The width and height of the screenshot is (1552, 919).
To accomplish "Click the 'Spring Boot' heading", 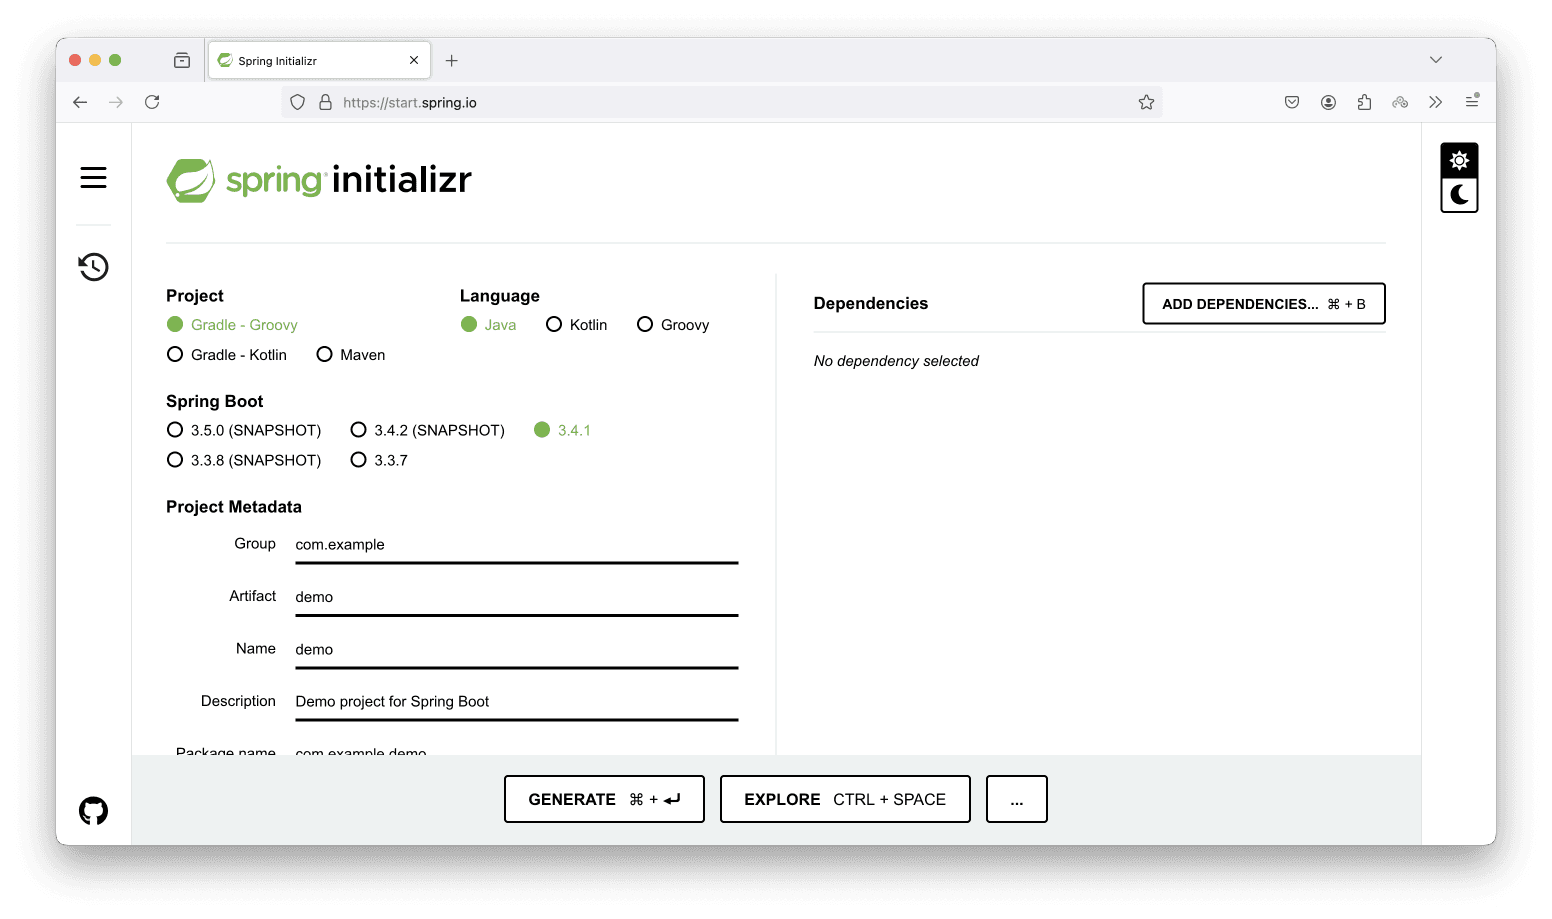I will 215,401.
